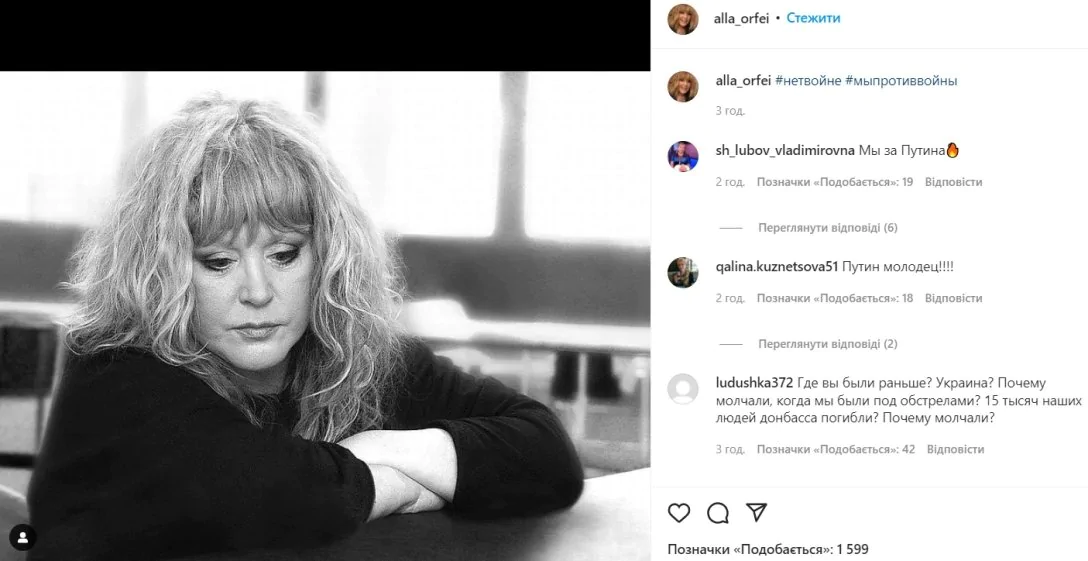The height and width of the screenshot is (561, 1088).
Task: Open the qalina.kuznetsova51 username link
Action: click(x=777, y=267)
